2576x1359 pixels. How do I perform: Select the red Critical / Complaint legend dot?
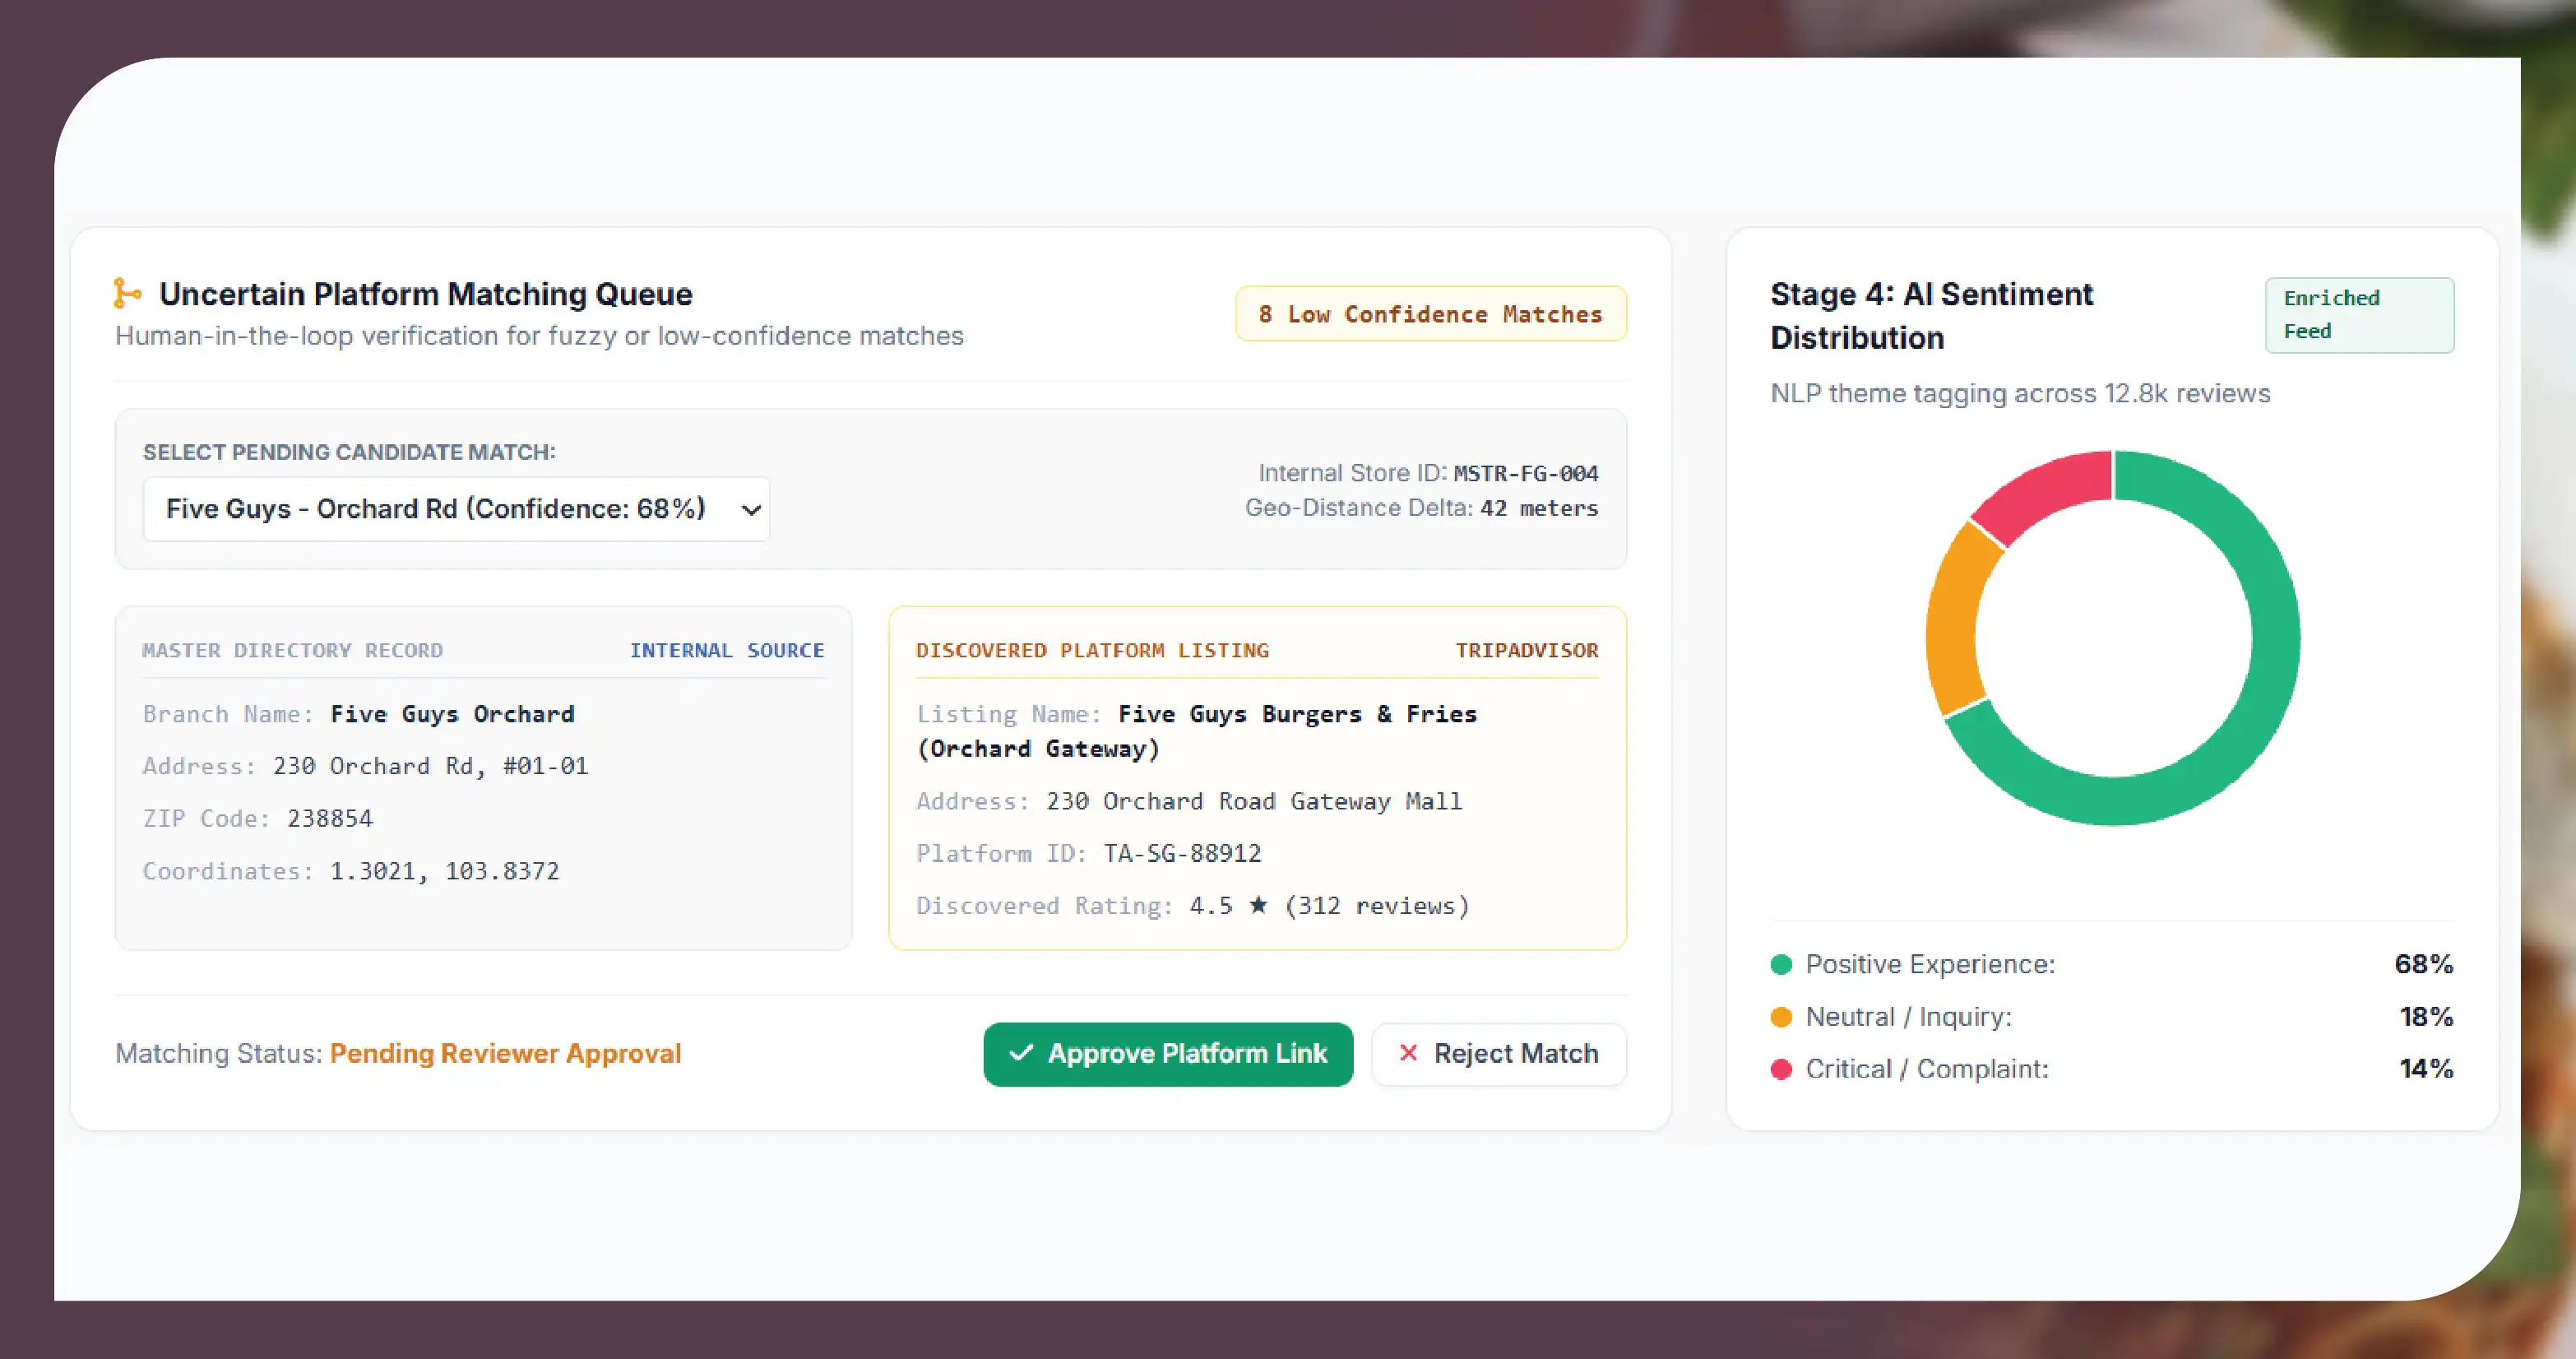pyautogui.click(x=1781, y=1069)
